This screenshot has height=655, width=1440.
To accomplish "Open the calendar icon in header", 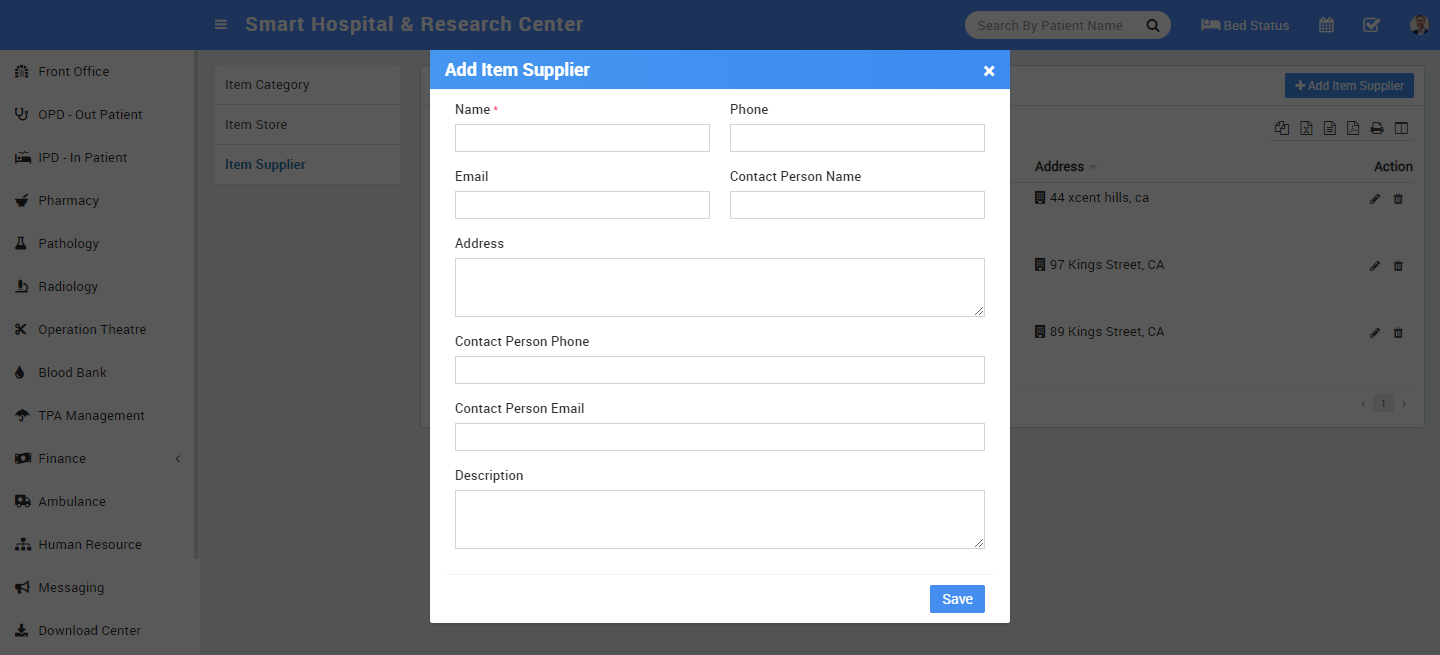I will tap(1326, 25).
